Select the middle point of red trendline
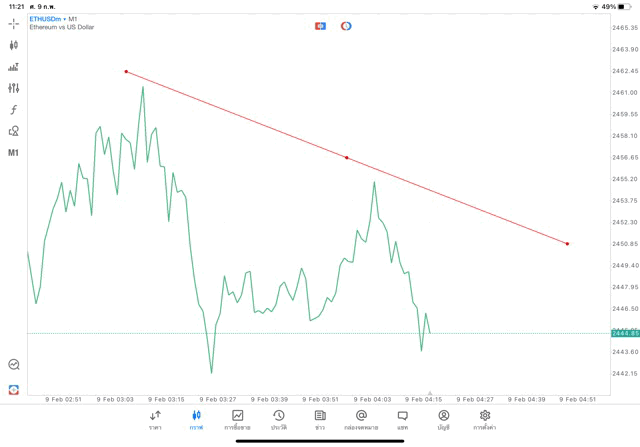The width and height of the screenshot is (640, 447). coord(347,158)
